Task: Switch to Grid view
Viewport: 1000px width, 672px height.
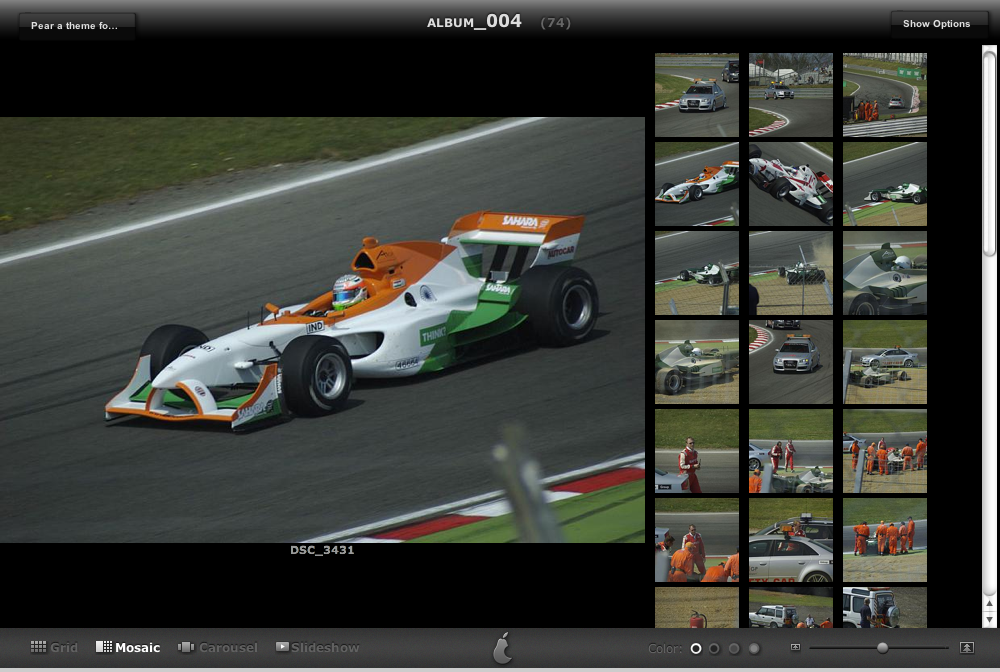Action: click(54, 648)
